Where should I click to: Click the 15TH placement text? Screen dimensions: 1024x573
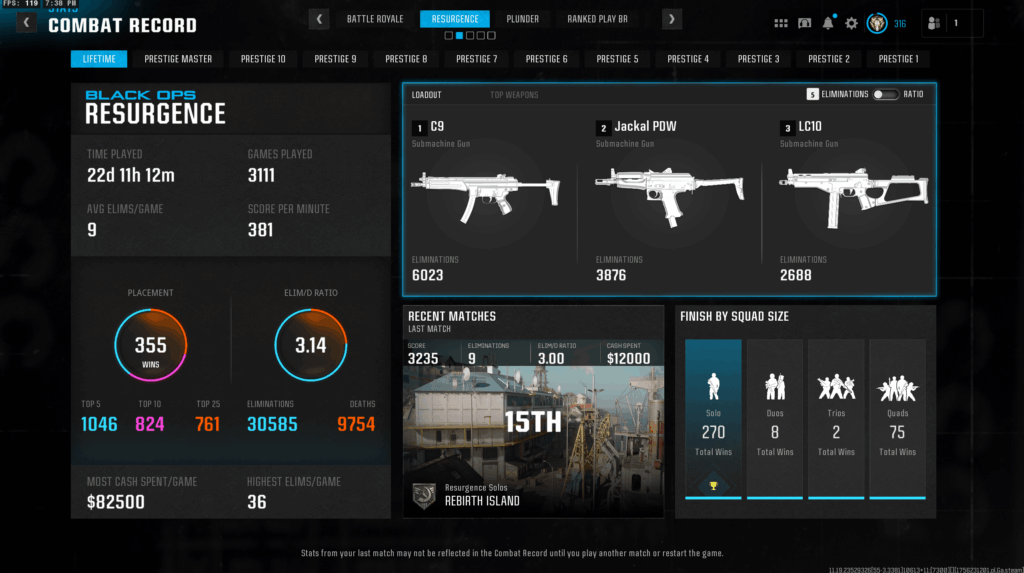pos(533,423)
